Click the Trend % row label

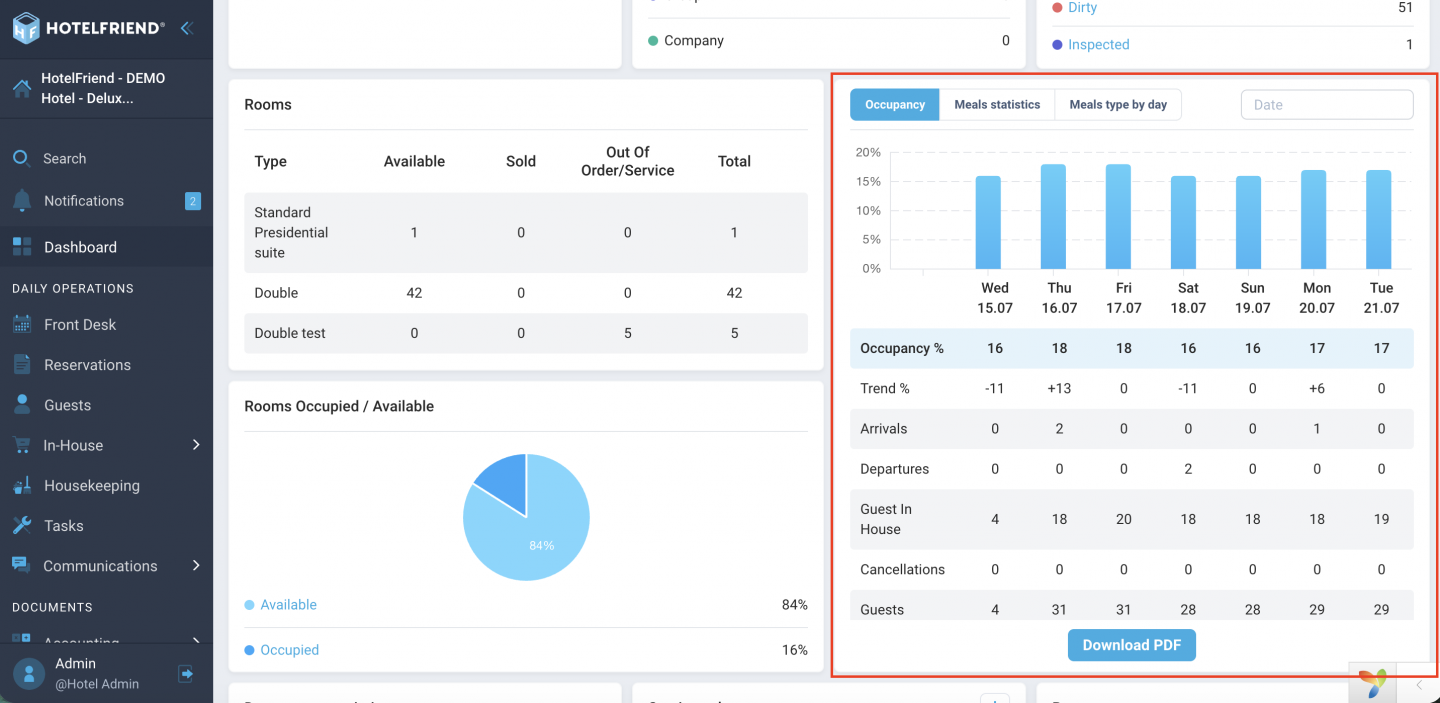885,388
